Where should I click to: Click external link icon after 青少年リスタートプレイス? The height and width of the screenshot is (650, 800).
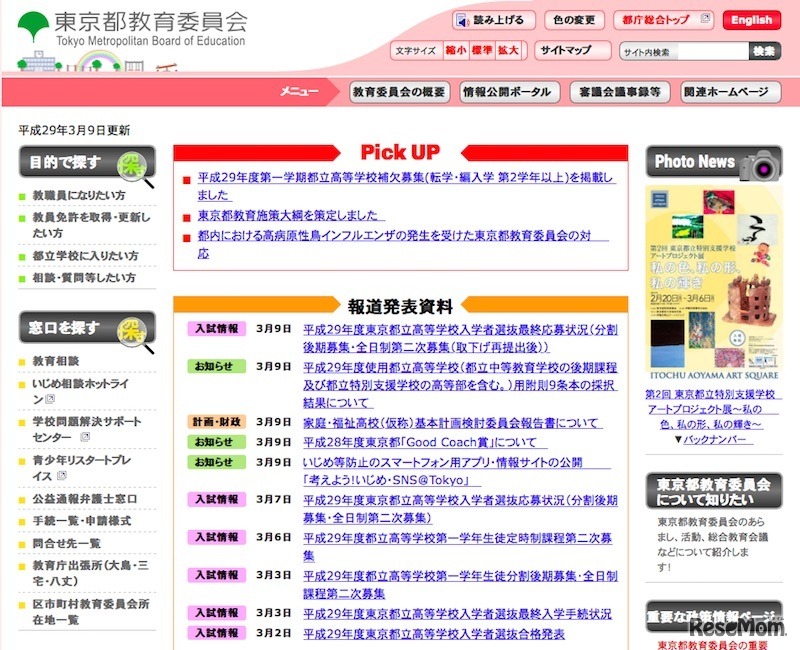pos(62,476)
